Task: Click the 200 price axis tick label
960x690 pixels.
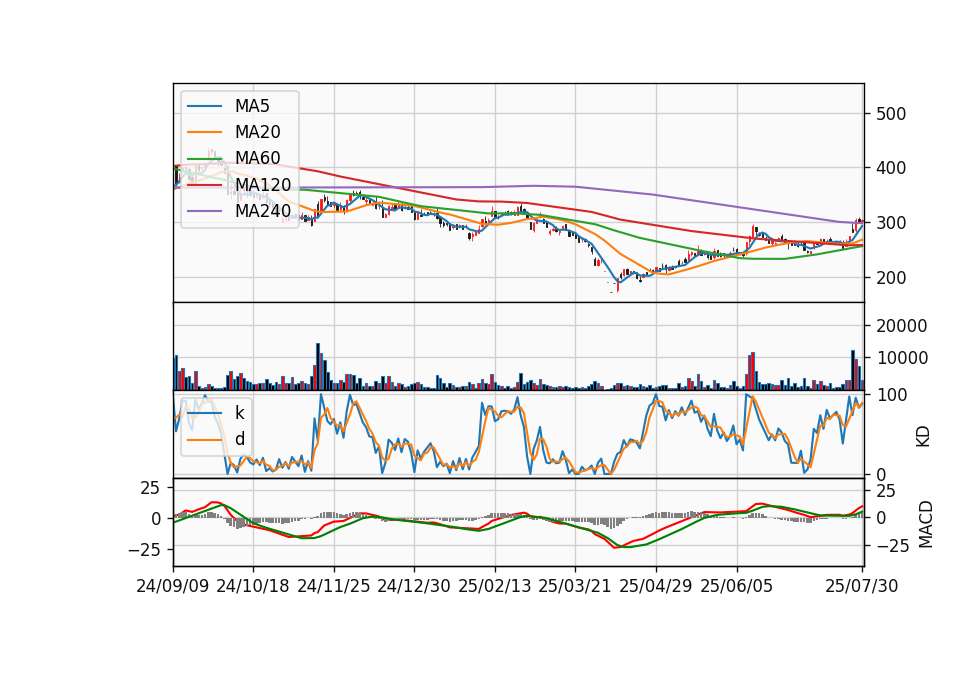Action: click(891, 278)
